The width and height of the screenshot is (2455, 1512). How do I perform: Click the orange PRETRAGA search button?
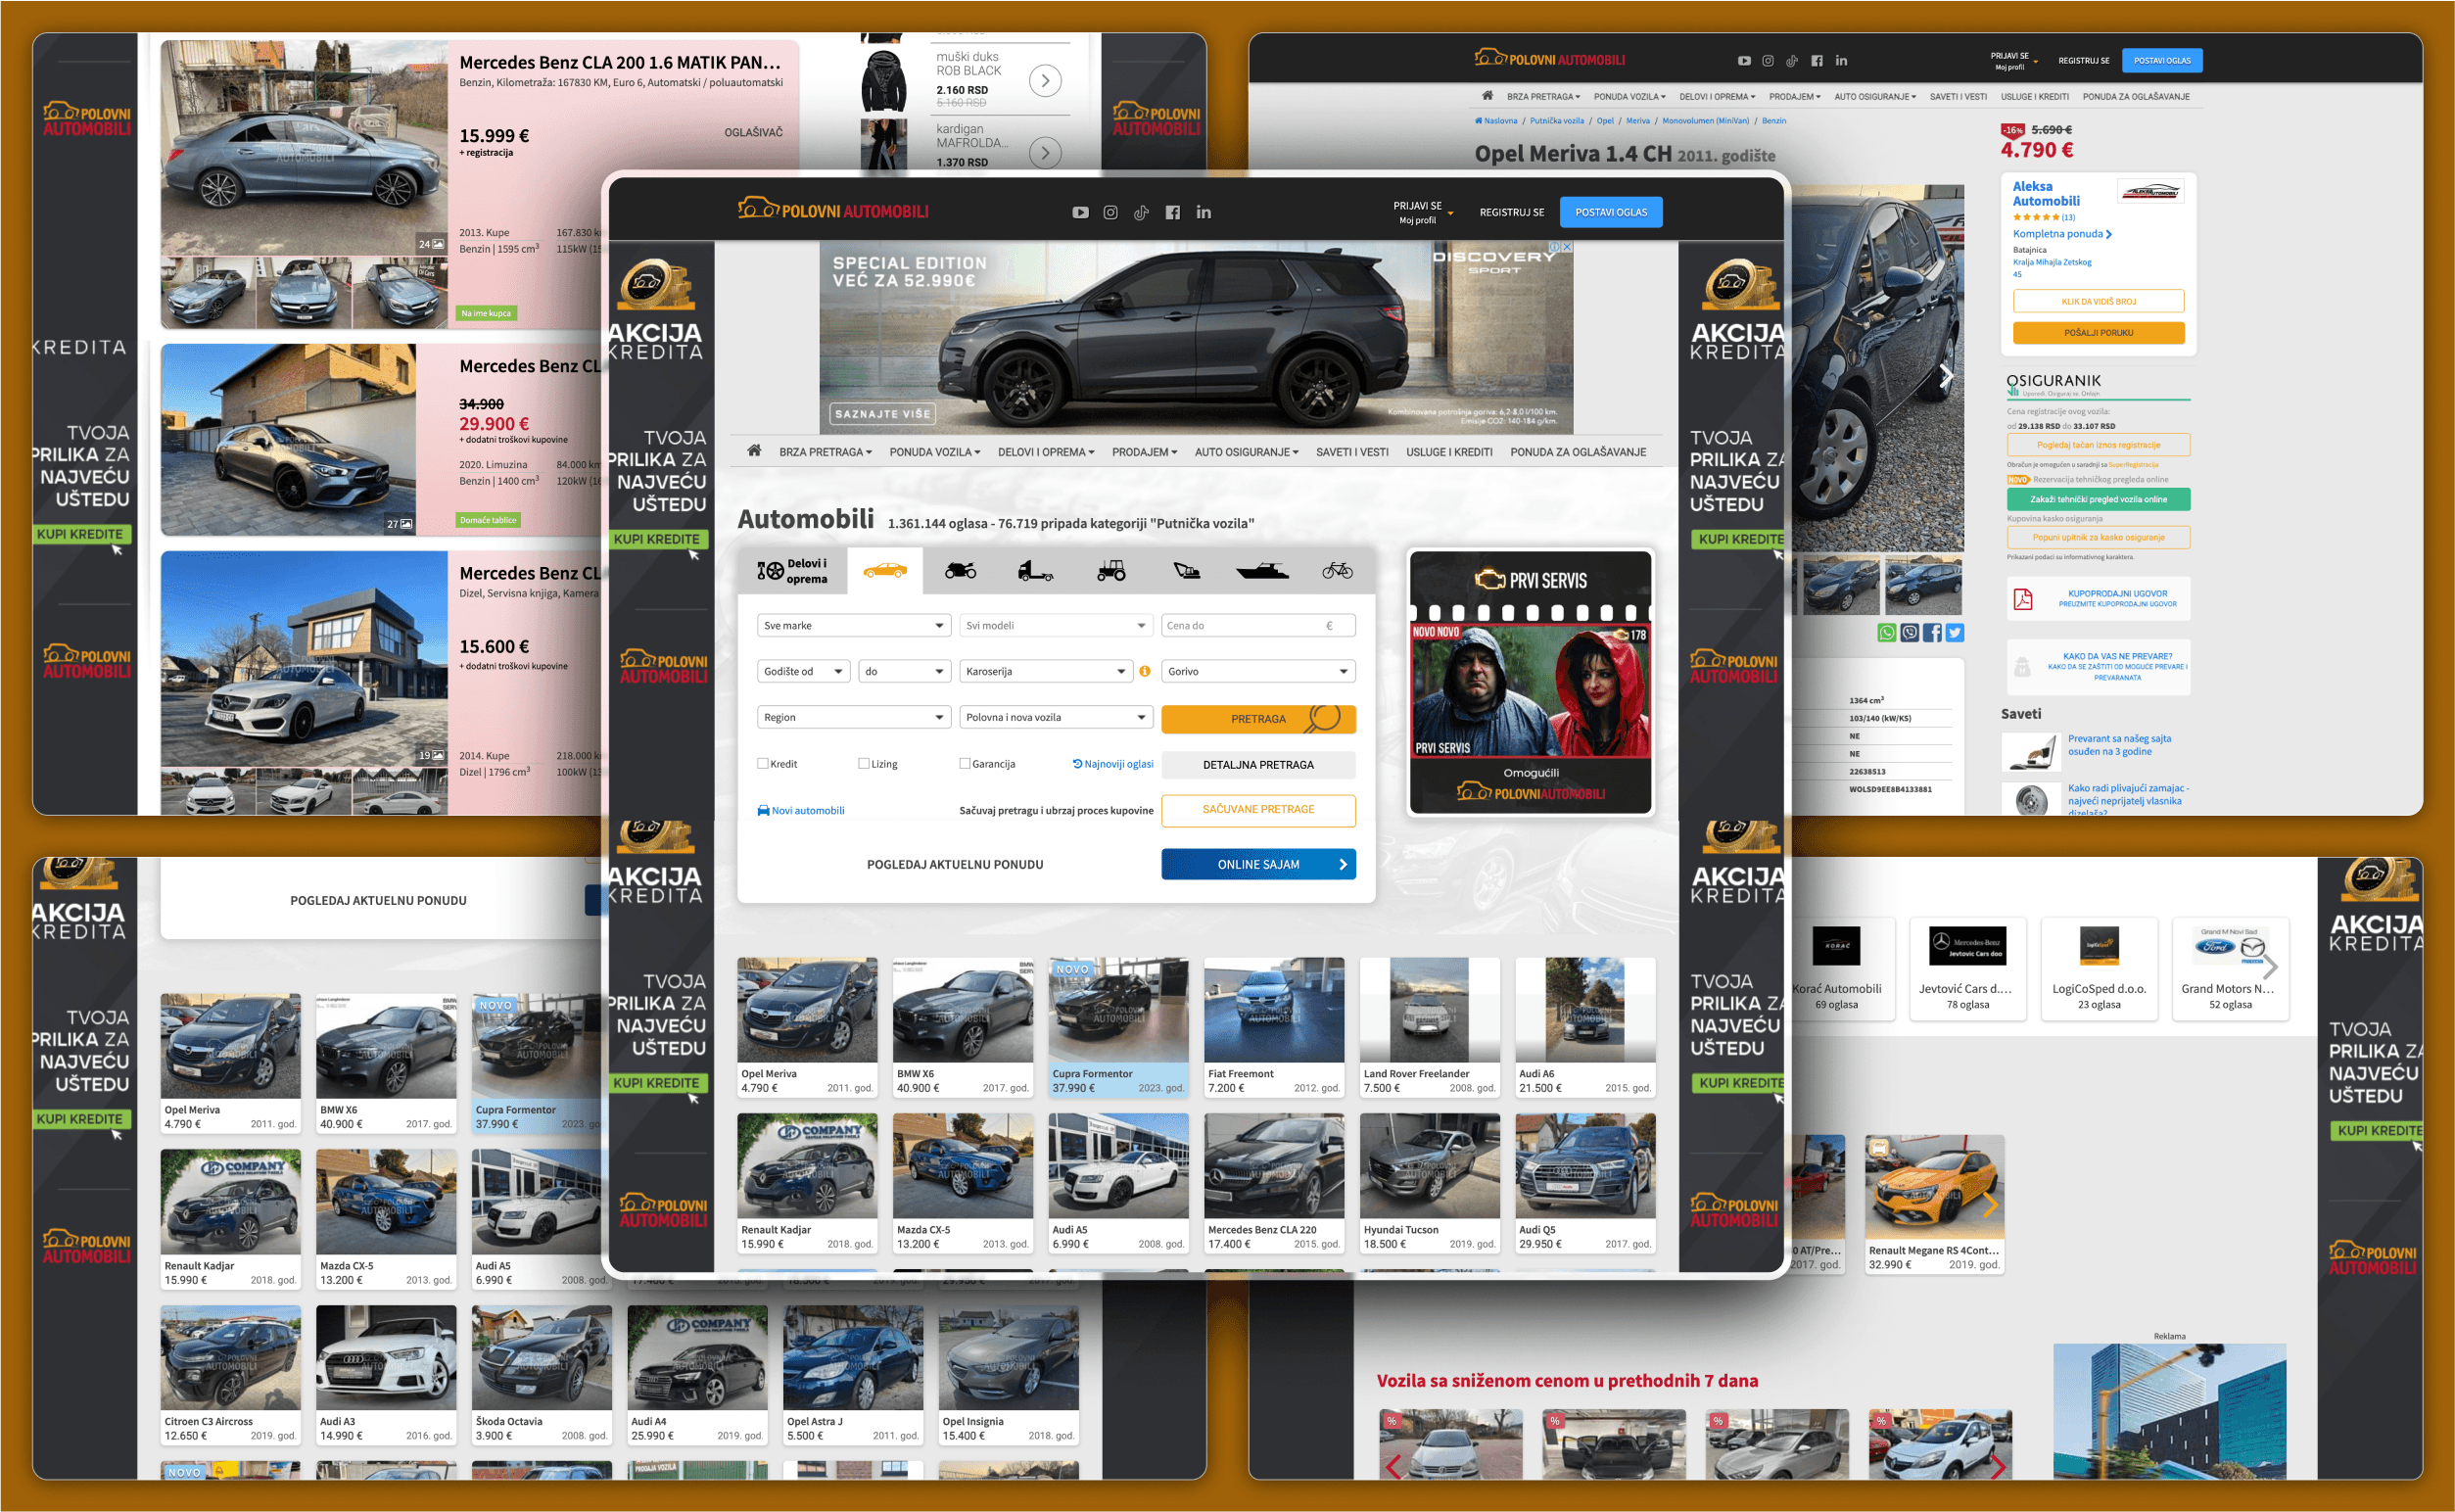click(1257, 719)
